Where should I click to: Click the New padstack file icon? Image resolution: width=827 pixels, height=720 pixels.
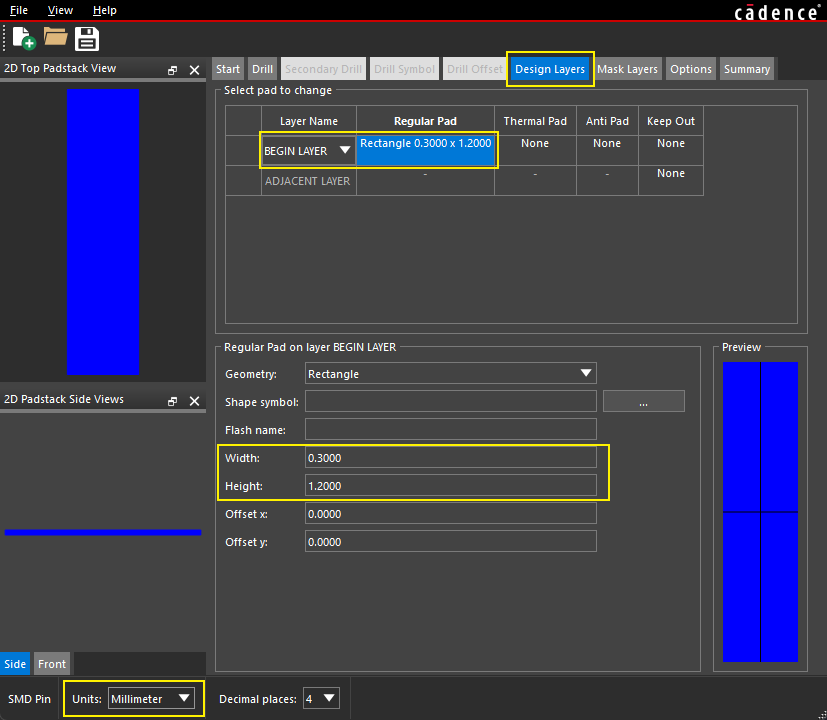click(x=24, y=39)
